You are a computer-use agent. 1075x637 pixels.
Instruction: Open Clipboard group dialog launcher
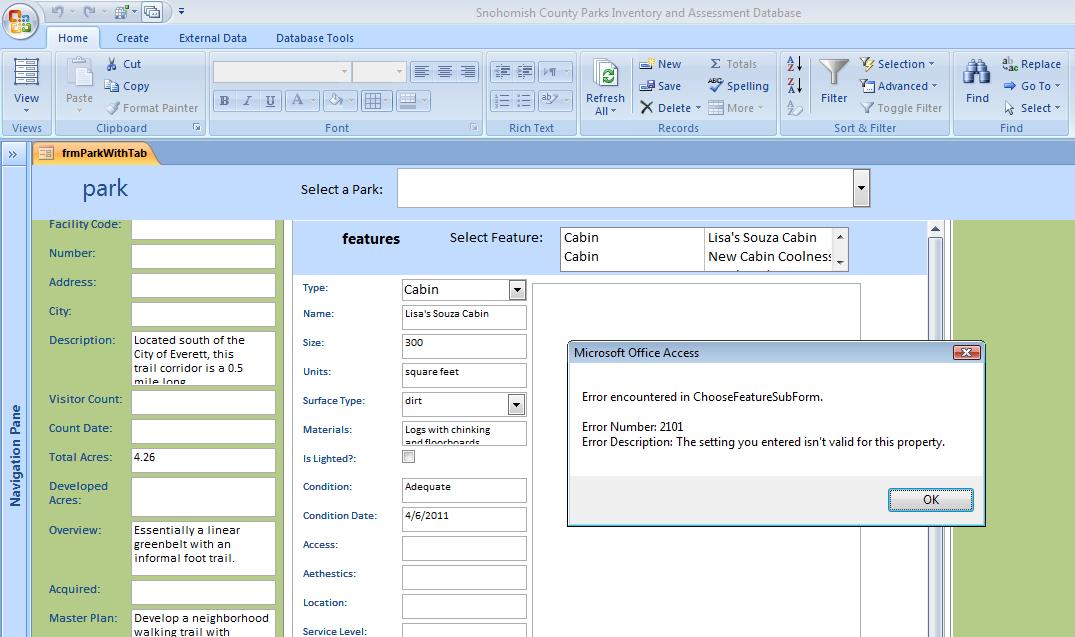(197, 128)
